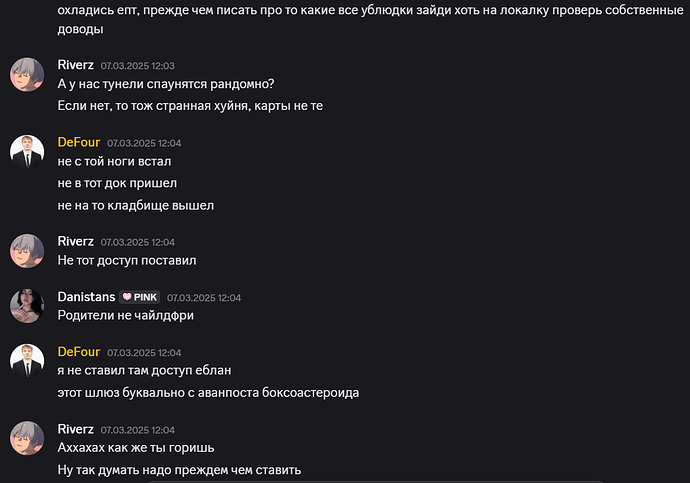Open Riverz username above 'Аххахах как же ты горишь'
690x483 pixels.
(76, 429)
